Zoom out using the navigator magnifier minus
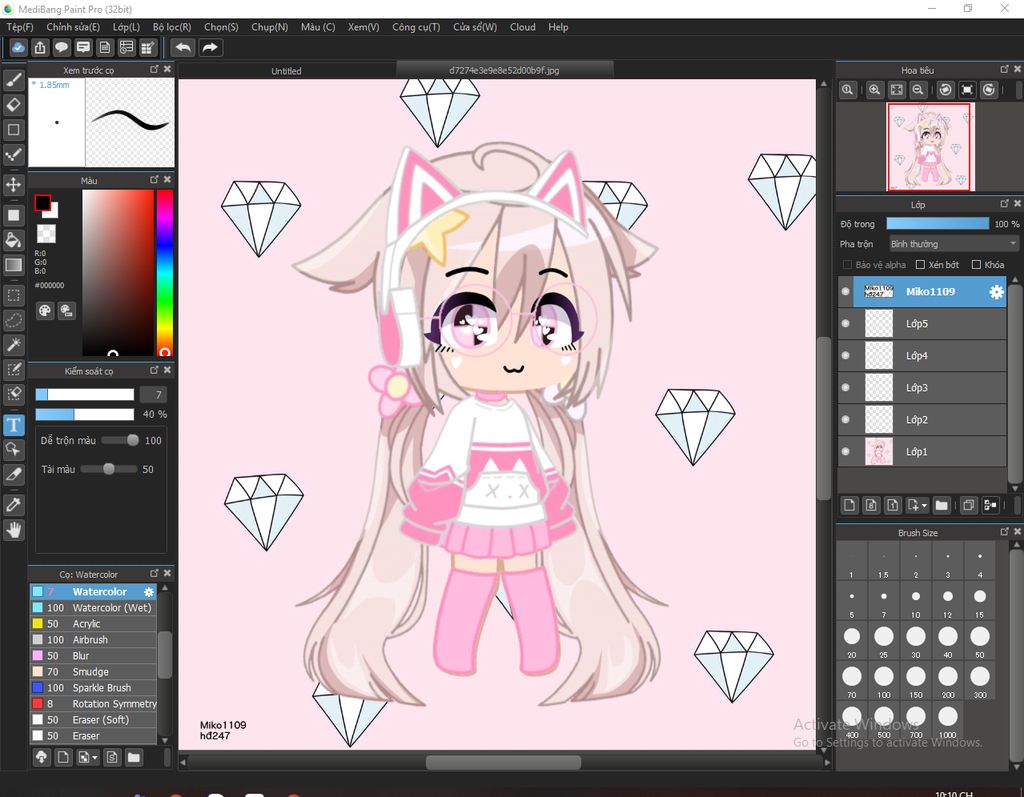This screenshot has width=1024, height=797. tap(918, 90)
